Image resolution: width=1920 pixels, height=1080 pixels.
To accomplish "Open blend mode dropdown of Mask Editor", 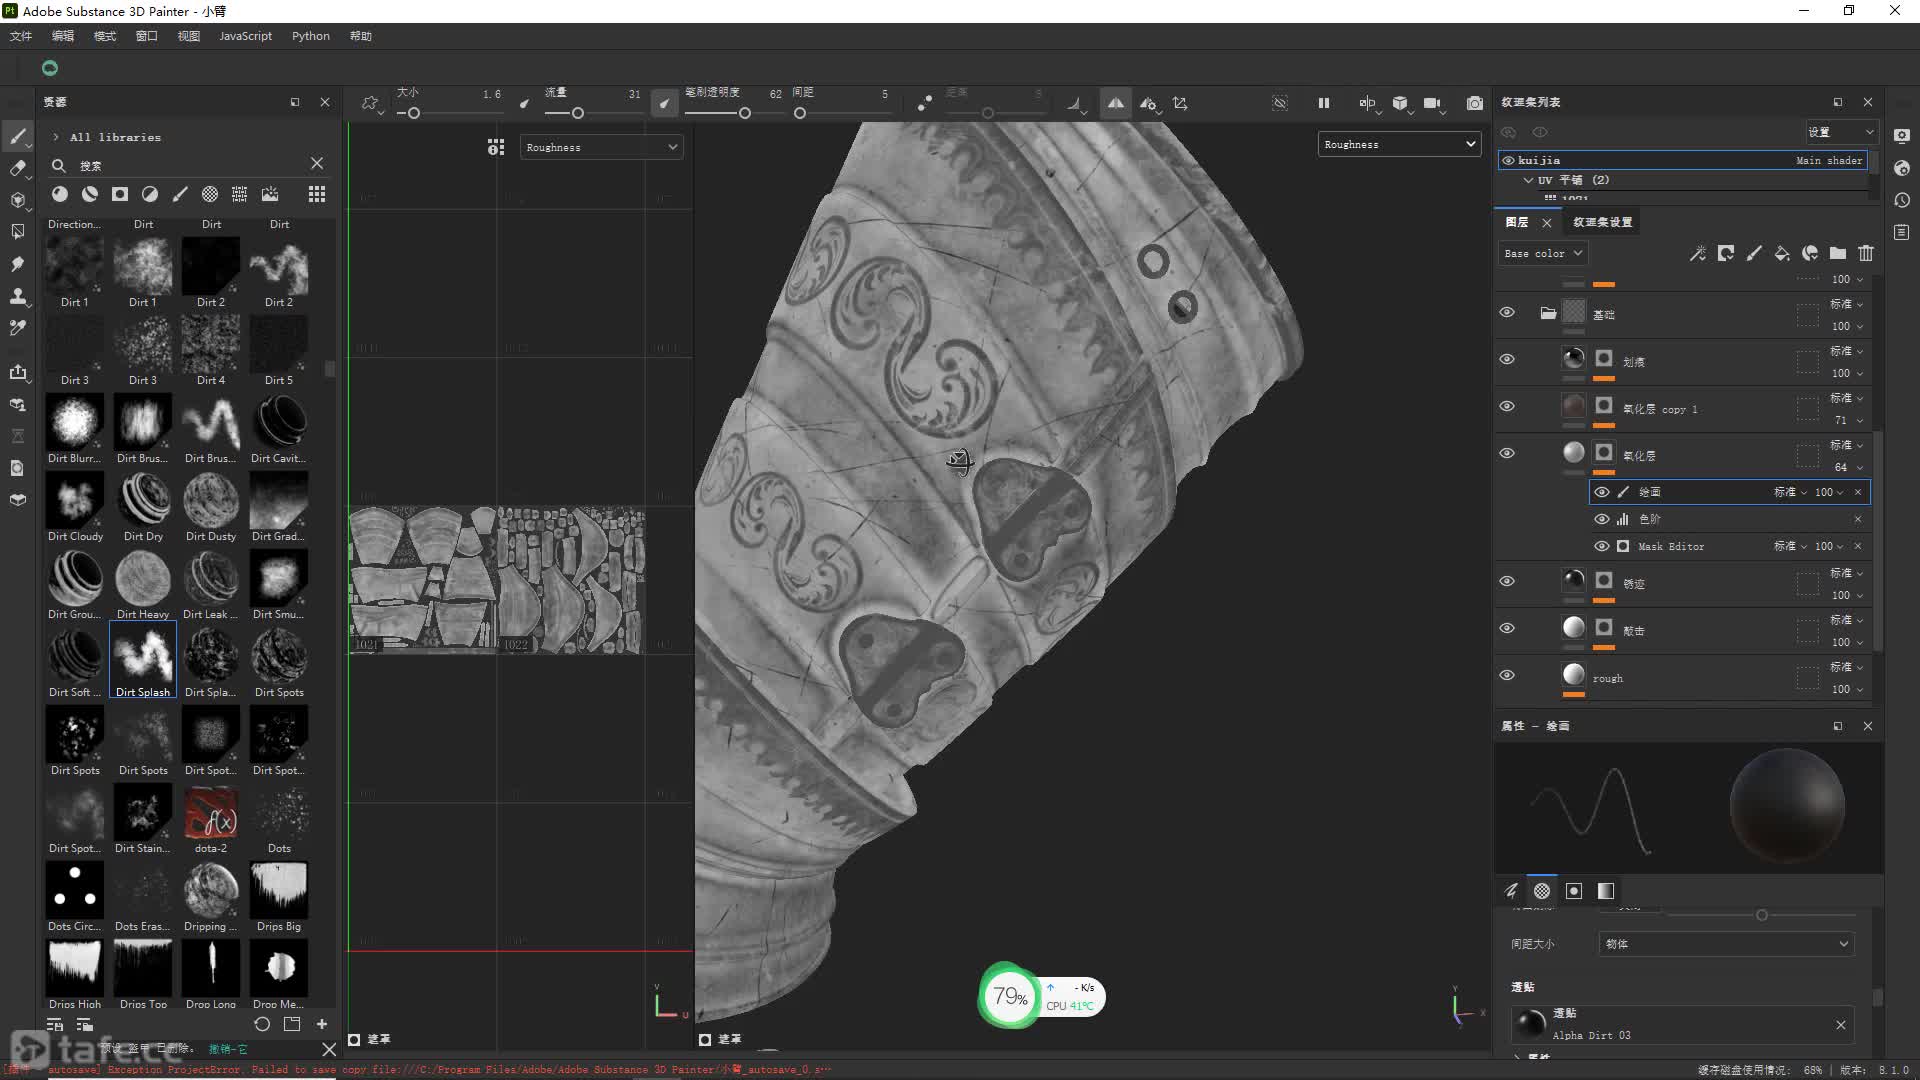I will 1790,546.
